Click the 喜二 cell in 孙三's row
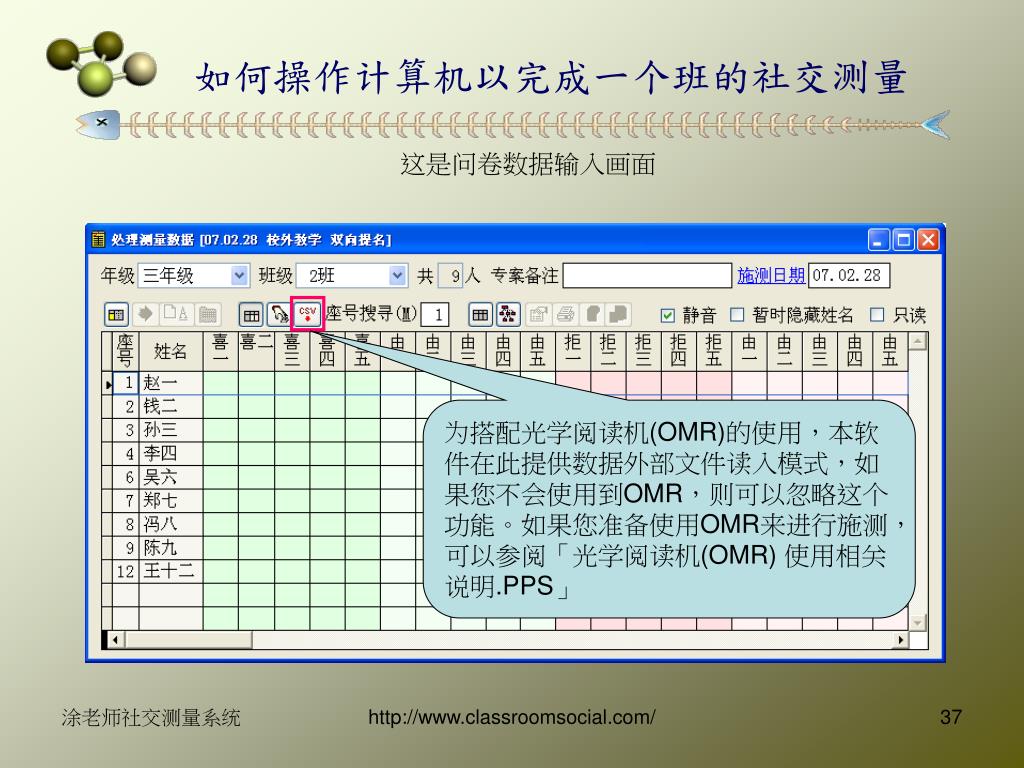Image resolution: width=1024 pixels, height=768 pixels. [256, 430]
